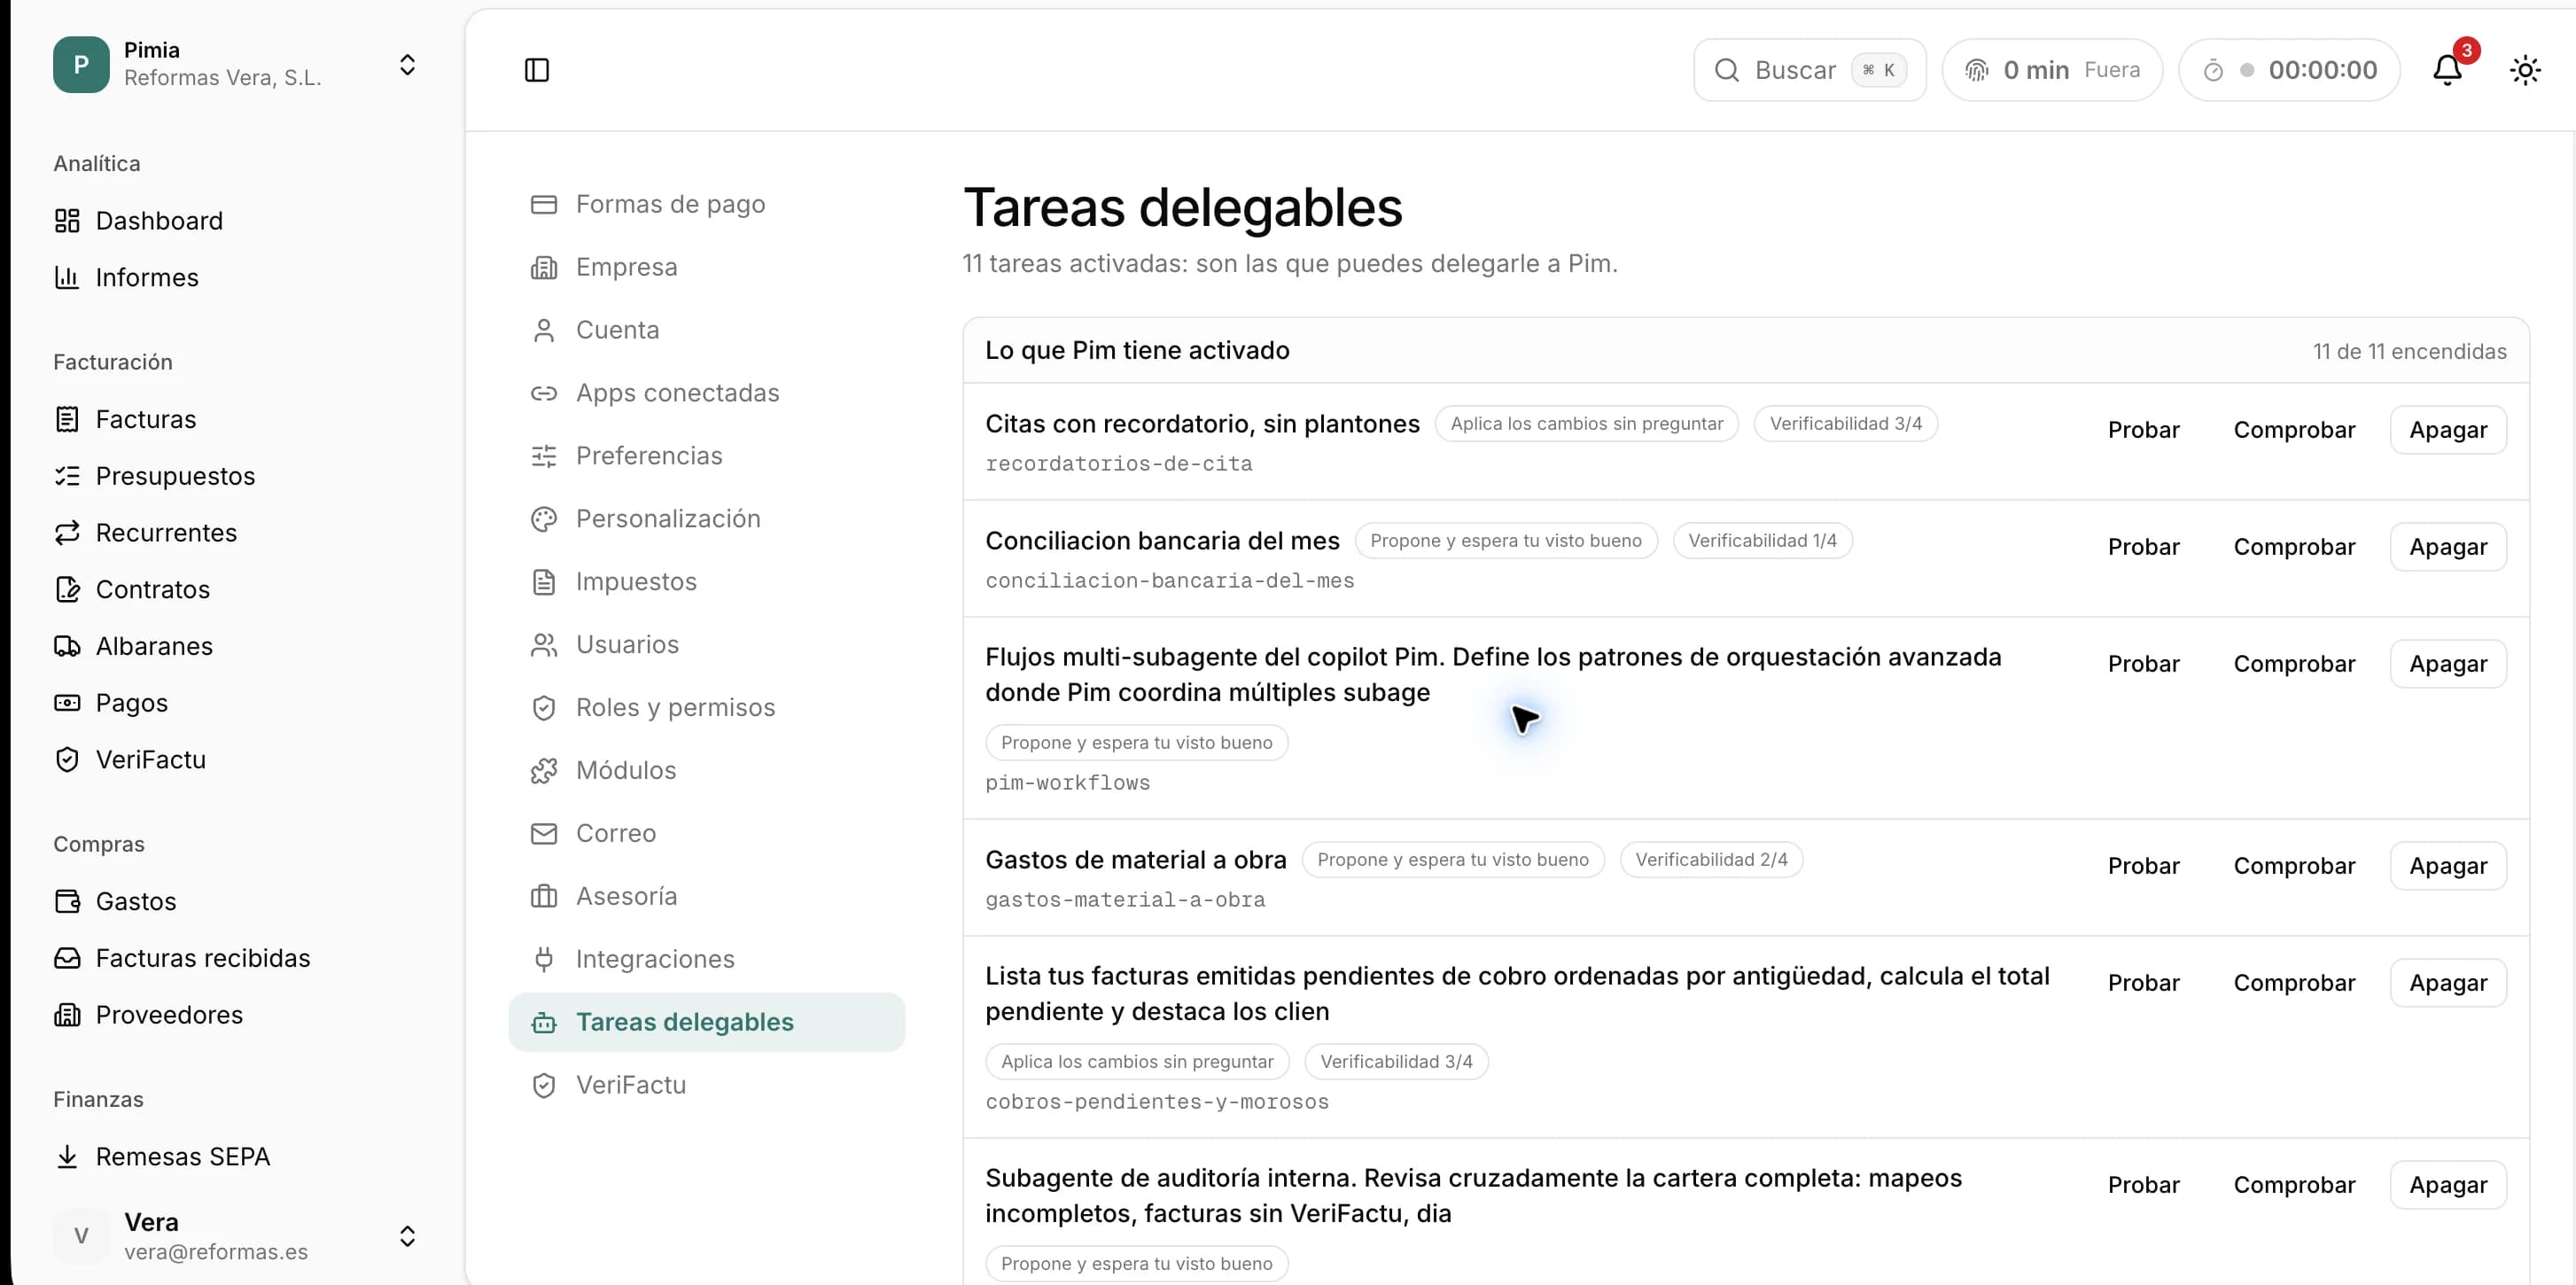Click the 0 min Fuera clock-in pill

(x=2052, y=70)
